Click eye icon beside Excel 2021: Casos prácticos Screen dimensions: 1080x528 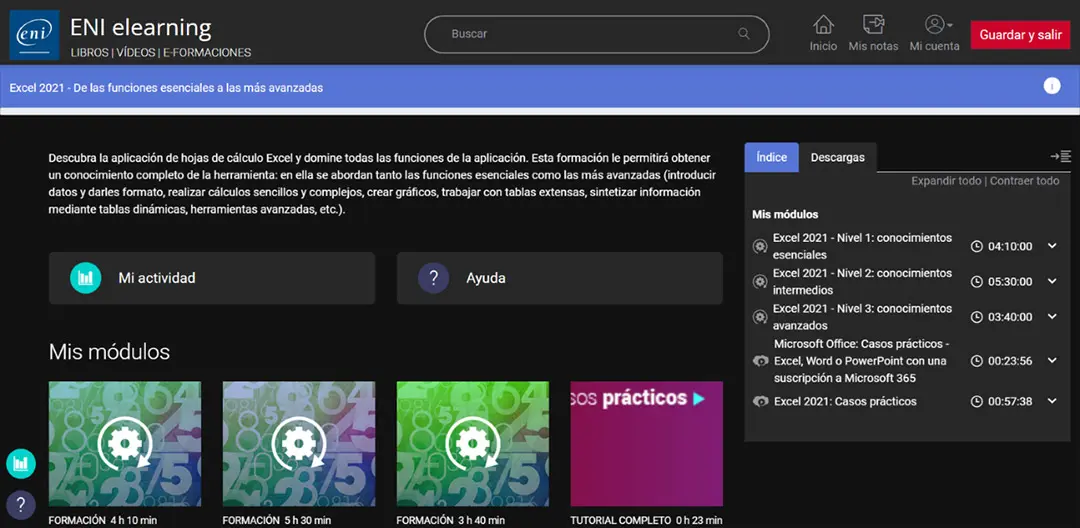point(760,401)
